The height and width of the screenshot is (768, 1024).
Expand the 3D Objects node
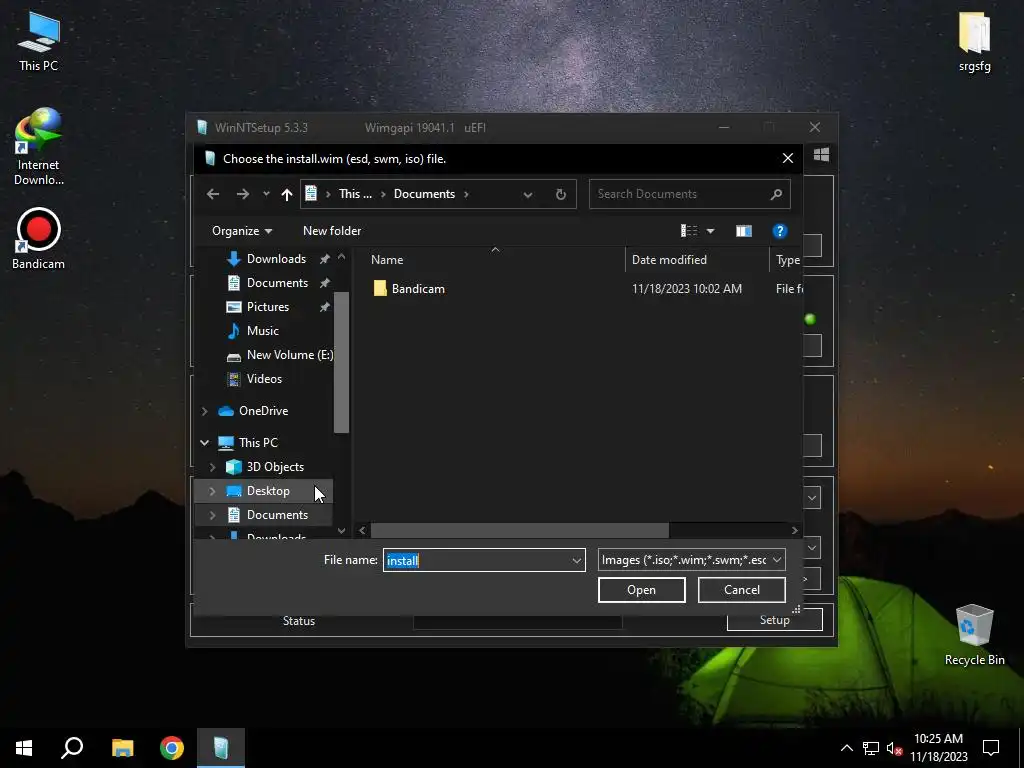[212, 467]
